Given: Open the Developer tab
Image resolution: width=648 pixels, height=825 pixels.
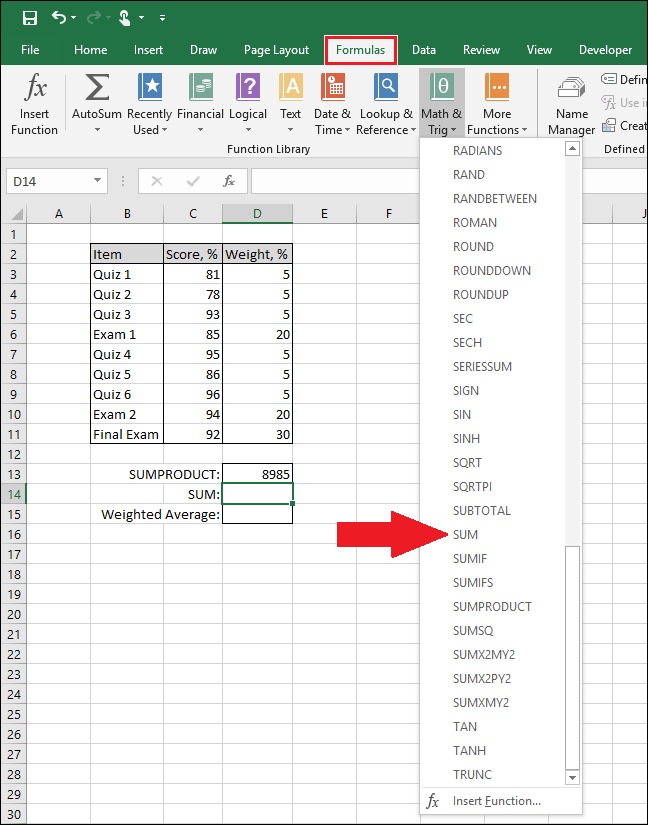Looking at the screenshot, I should [605, 50].
